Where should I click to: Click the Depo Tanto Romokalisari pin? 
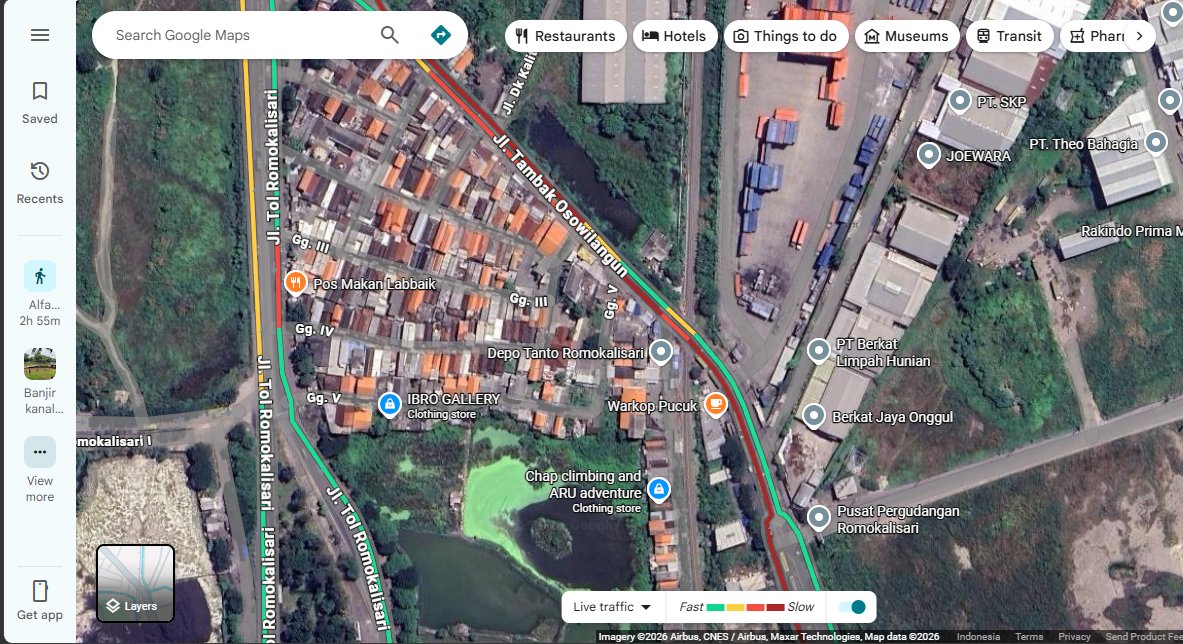pyautogui.click(x=661, y=351)
